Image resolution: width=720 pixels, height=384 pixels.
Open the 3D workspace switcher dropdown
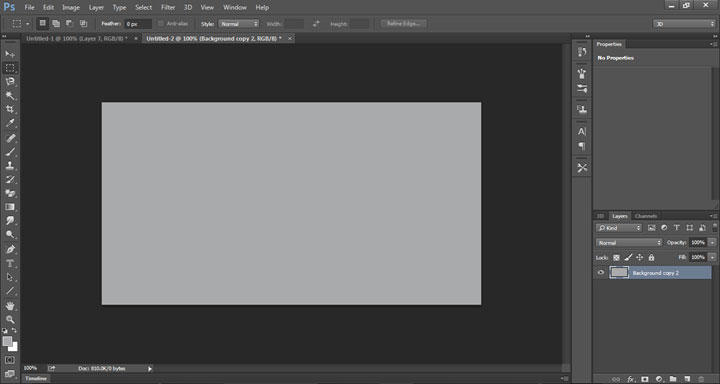click(684, 24)
